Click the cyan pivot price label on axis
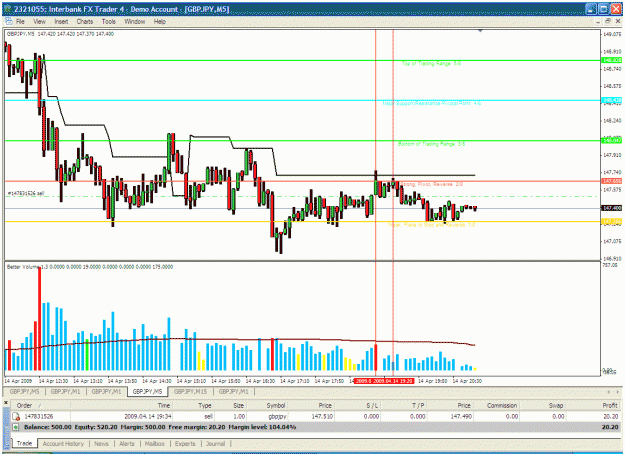This screenshot has height=454, width=625. (611, 100)
